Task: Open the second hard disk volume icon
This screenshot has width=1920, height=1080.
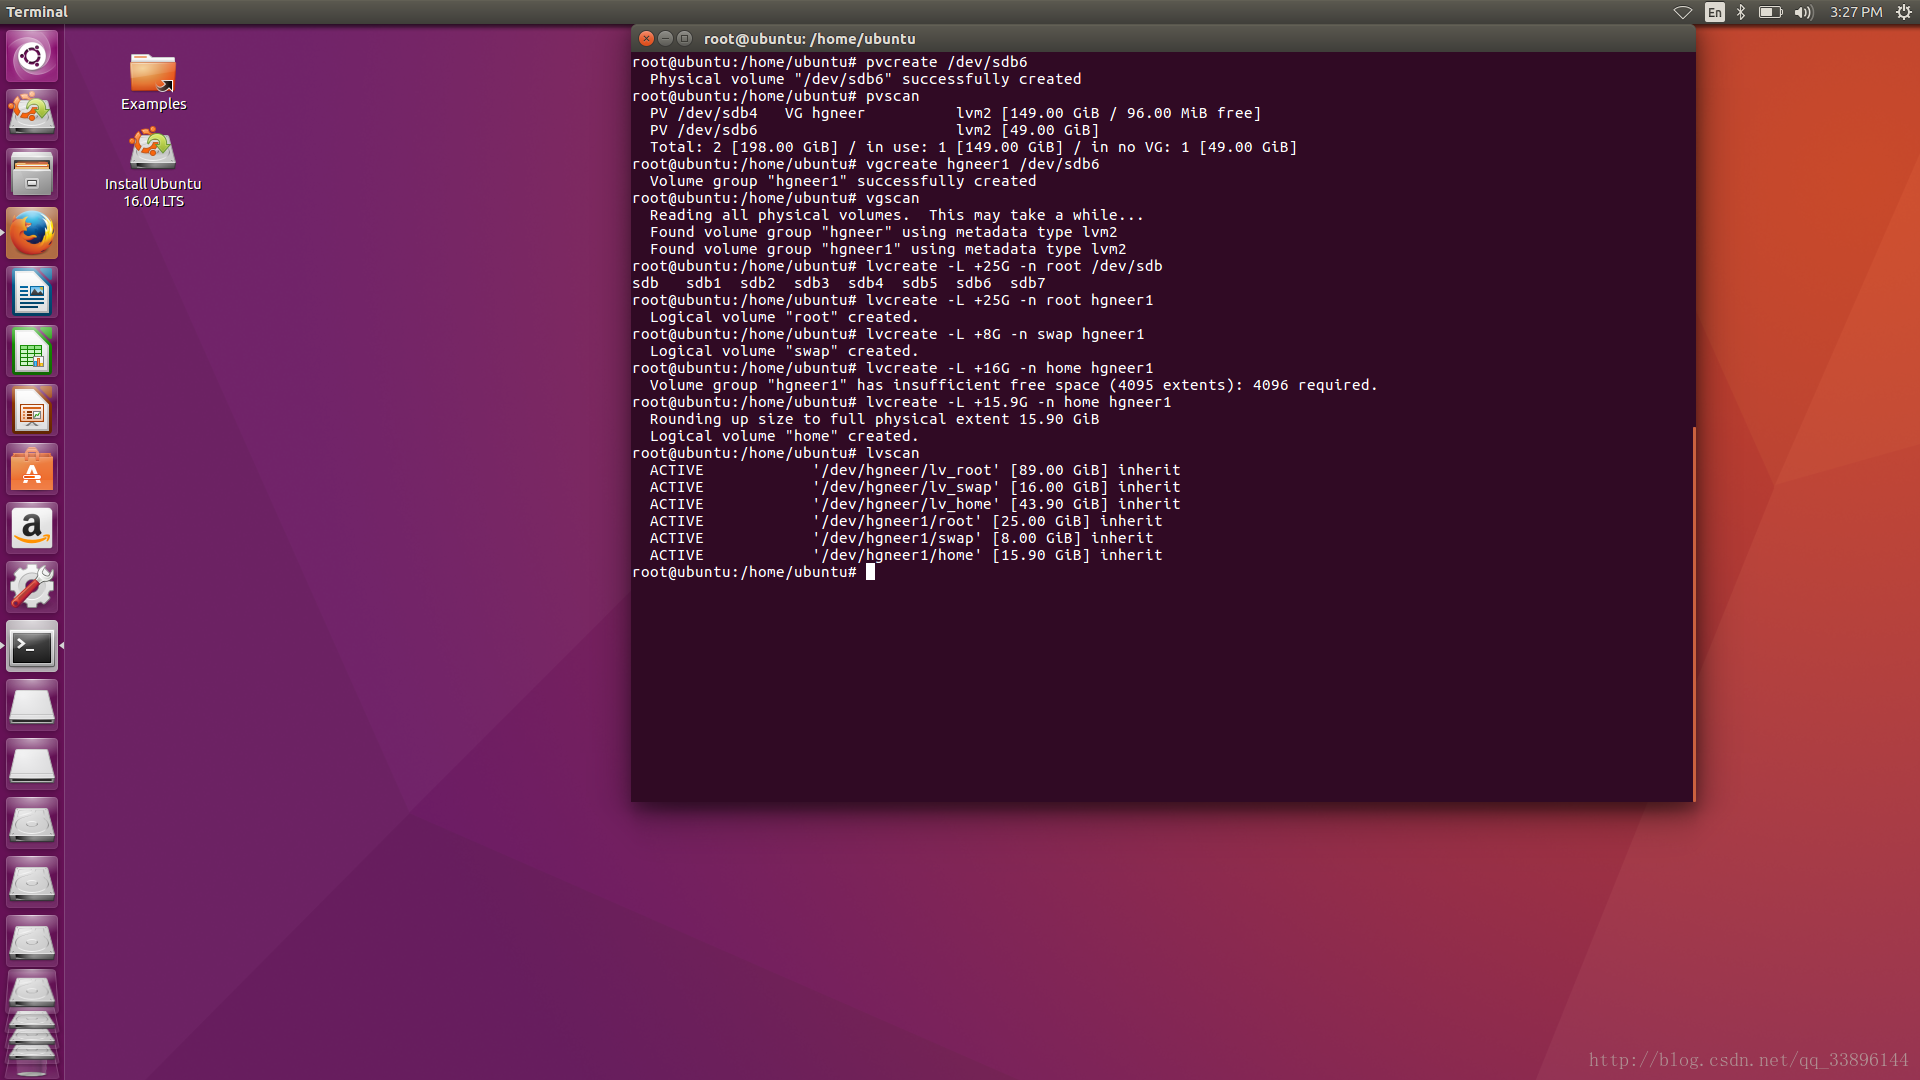Action: pyautogui.click(x=32, y=882)
